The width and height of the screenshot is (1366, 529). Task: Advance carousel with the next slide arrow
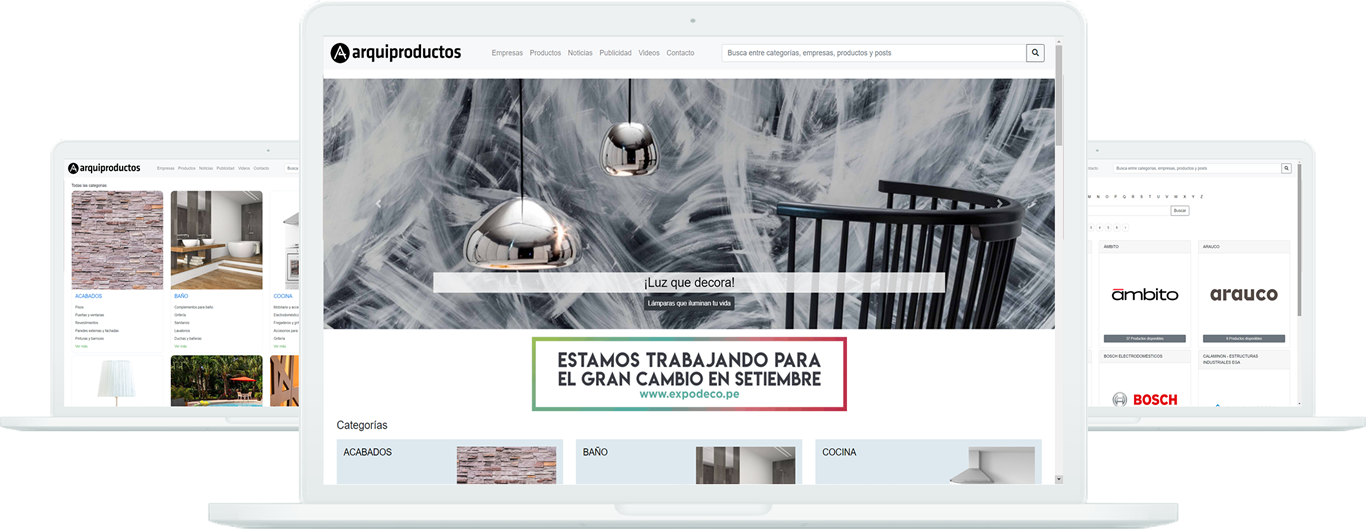(1032, 204)
